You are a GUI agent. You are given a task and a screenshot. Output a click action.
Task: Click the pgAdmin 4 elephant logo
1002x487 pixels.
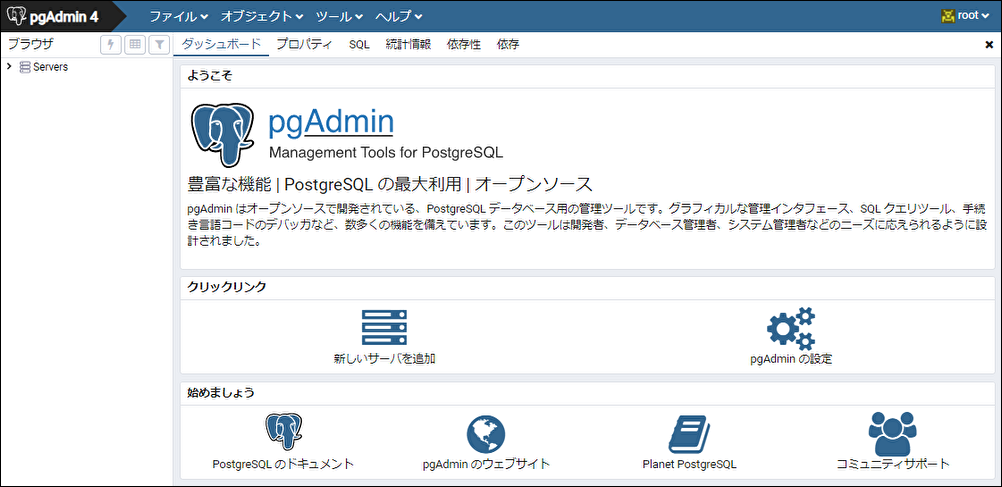(15, 15)
